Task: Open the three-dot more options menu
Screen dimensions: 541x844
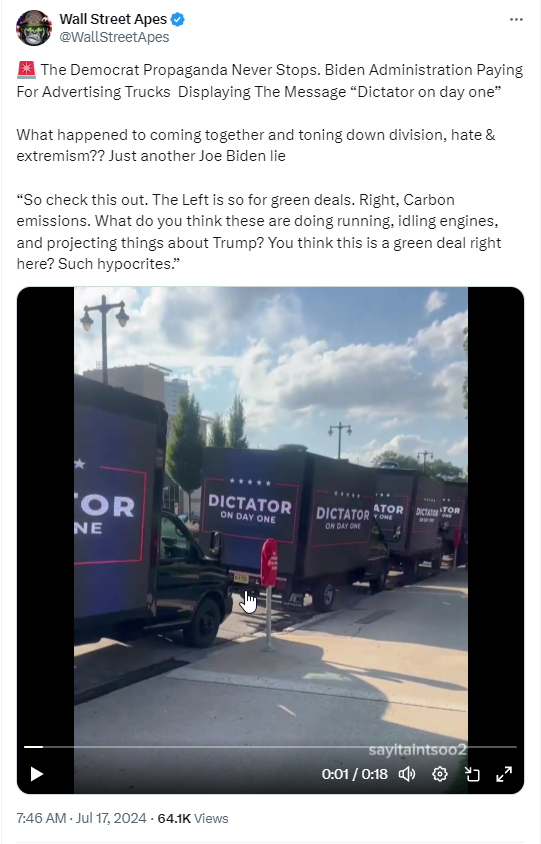Action: click(x=516, y=19)
